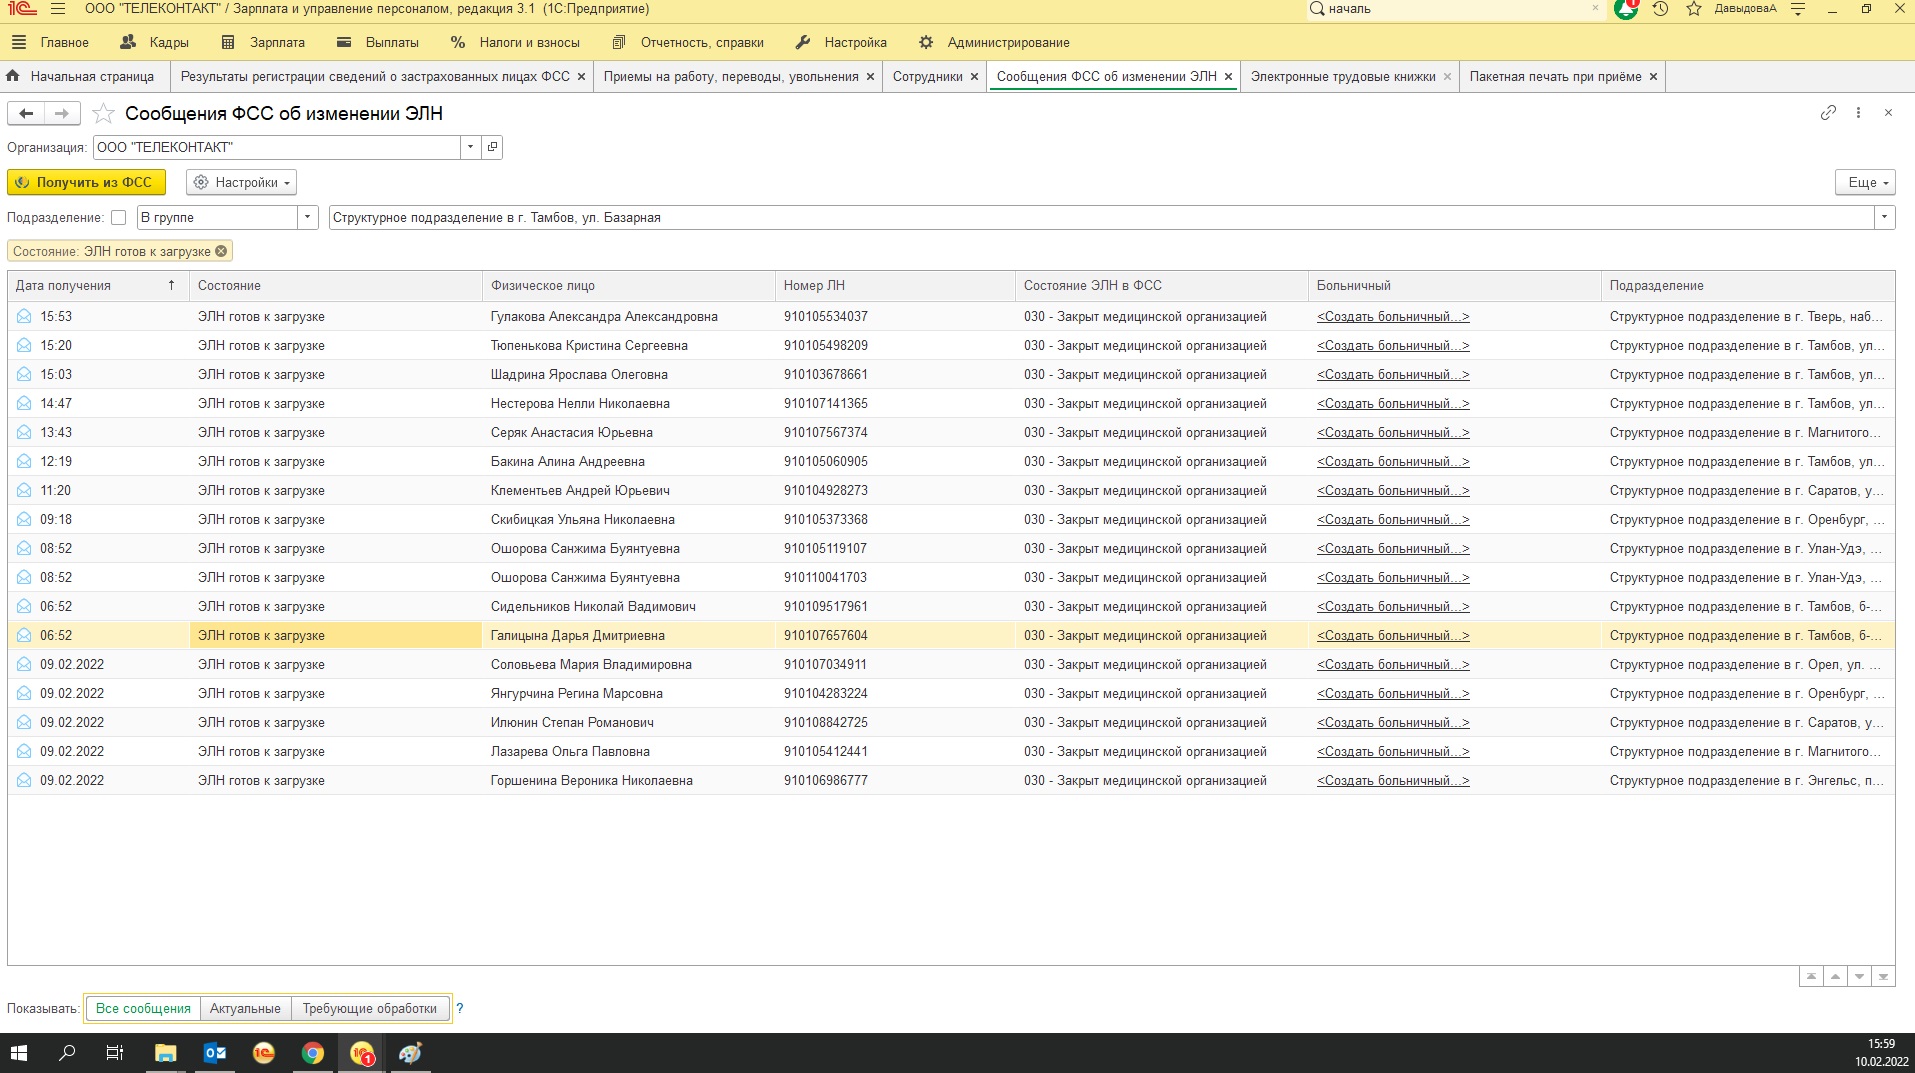The image size is (1915, 1073).
Task: Show 'Требующие обработки' messages
Action: (370, 1008)
